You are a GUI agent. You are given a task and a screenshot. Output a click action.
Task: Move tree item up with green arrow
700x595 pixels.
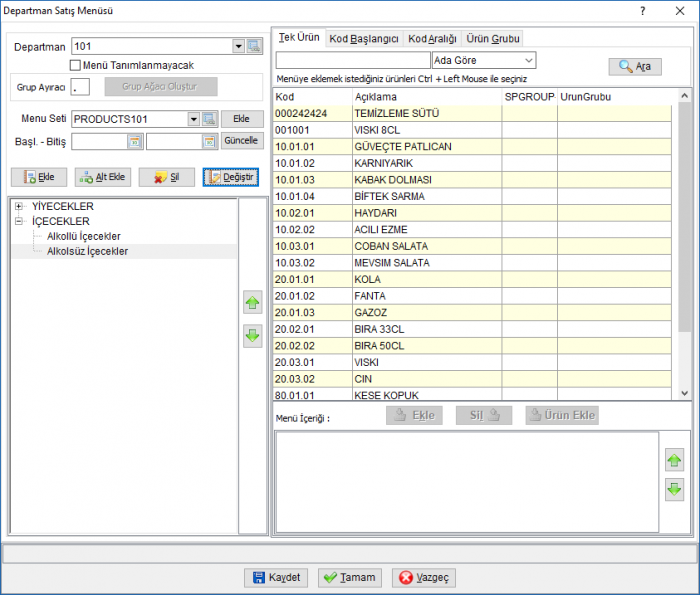click(253, 303)
